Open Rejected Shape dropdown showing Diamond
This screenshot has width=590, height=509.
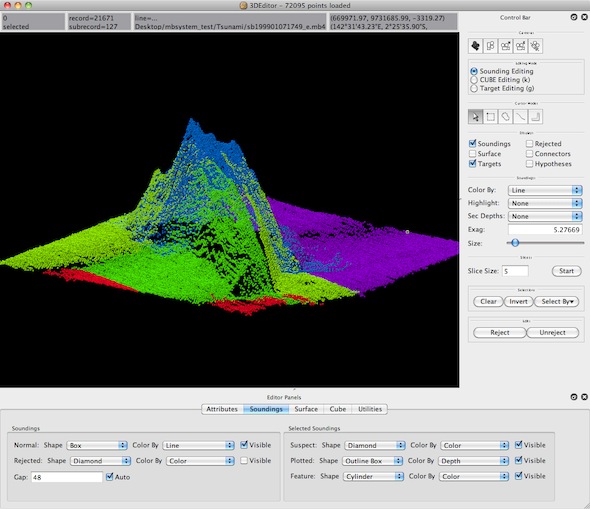(100, 461)
